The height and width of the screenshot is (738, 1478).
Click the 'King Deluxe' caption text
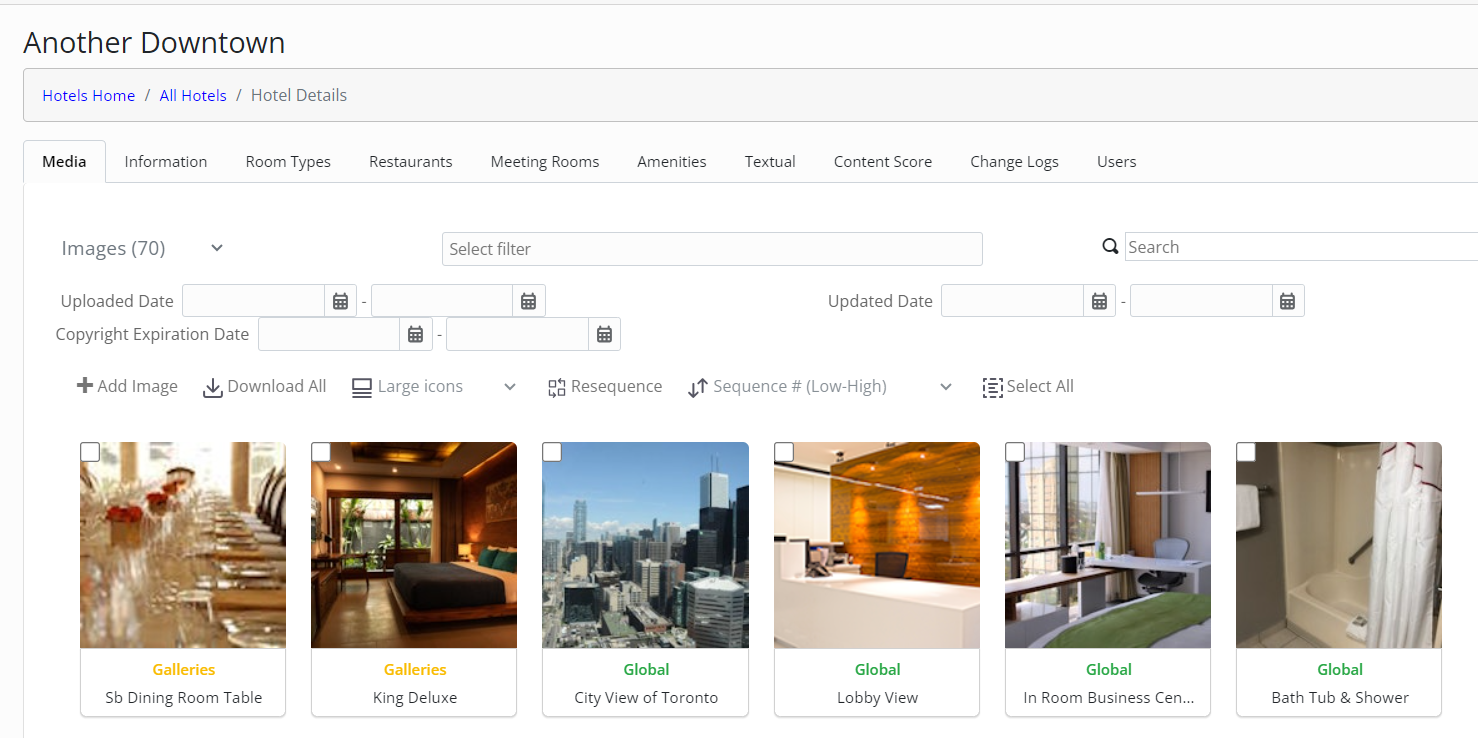415,697
